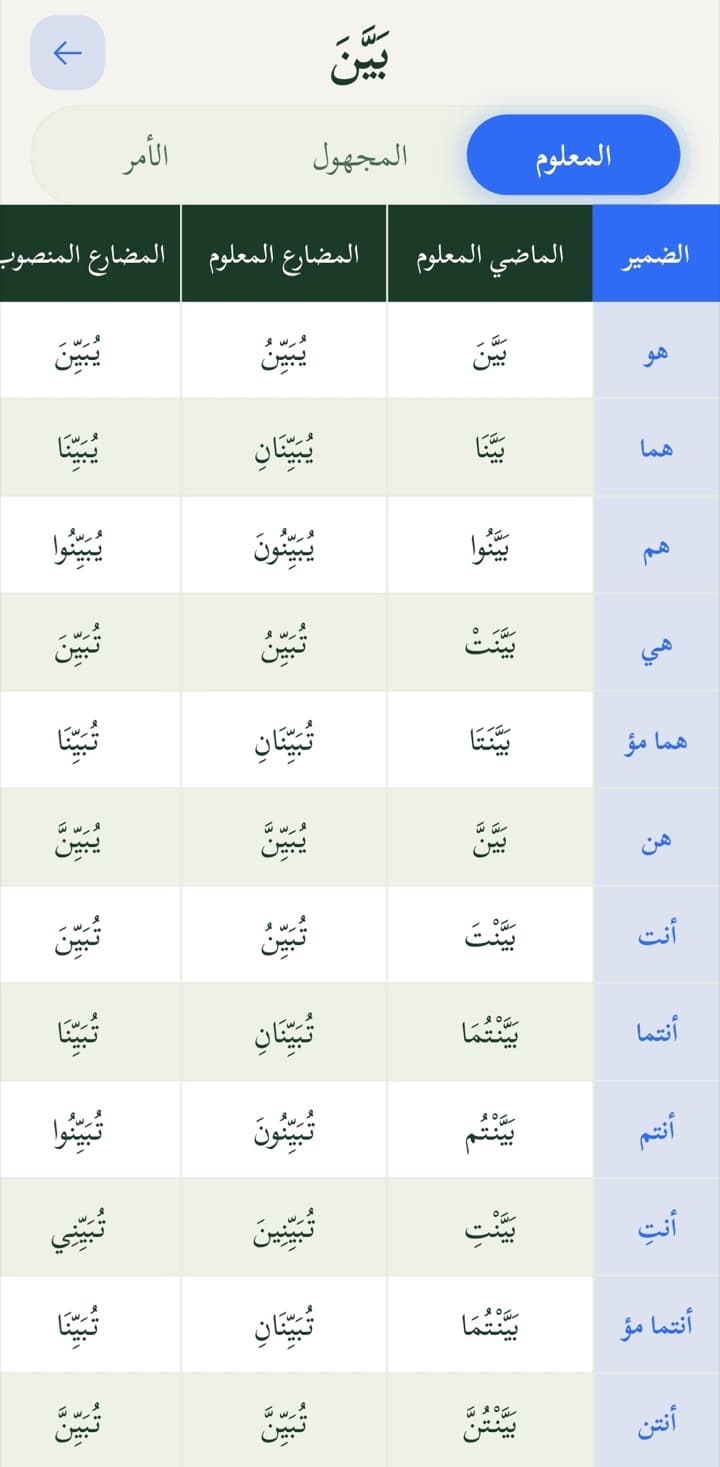
Task: Select the المضارع المعلوم column header
Action: pyautogui.click(x=284, y=253)
